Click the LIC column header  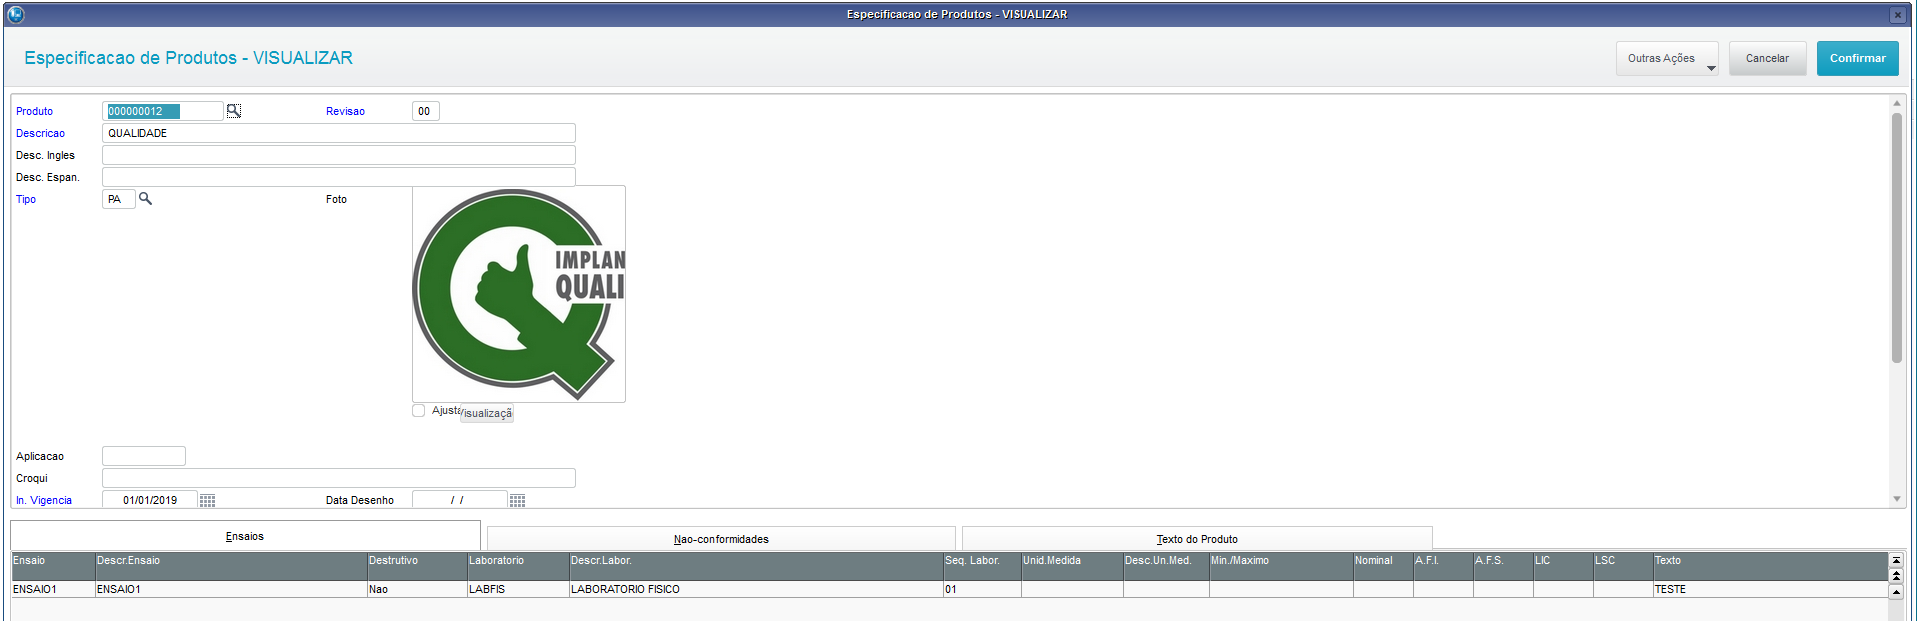(x=1563, y=566)
